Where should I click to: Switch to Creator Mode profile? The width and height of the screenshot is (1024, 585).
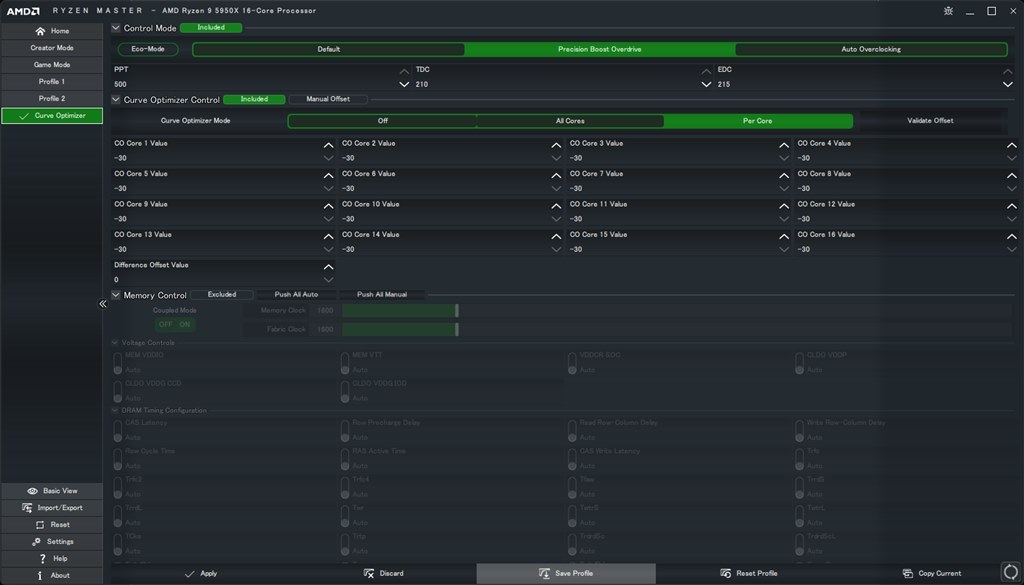point(52,48)
